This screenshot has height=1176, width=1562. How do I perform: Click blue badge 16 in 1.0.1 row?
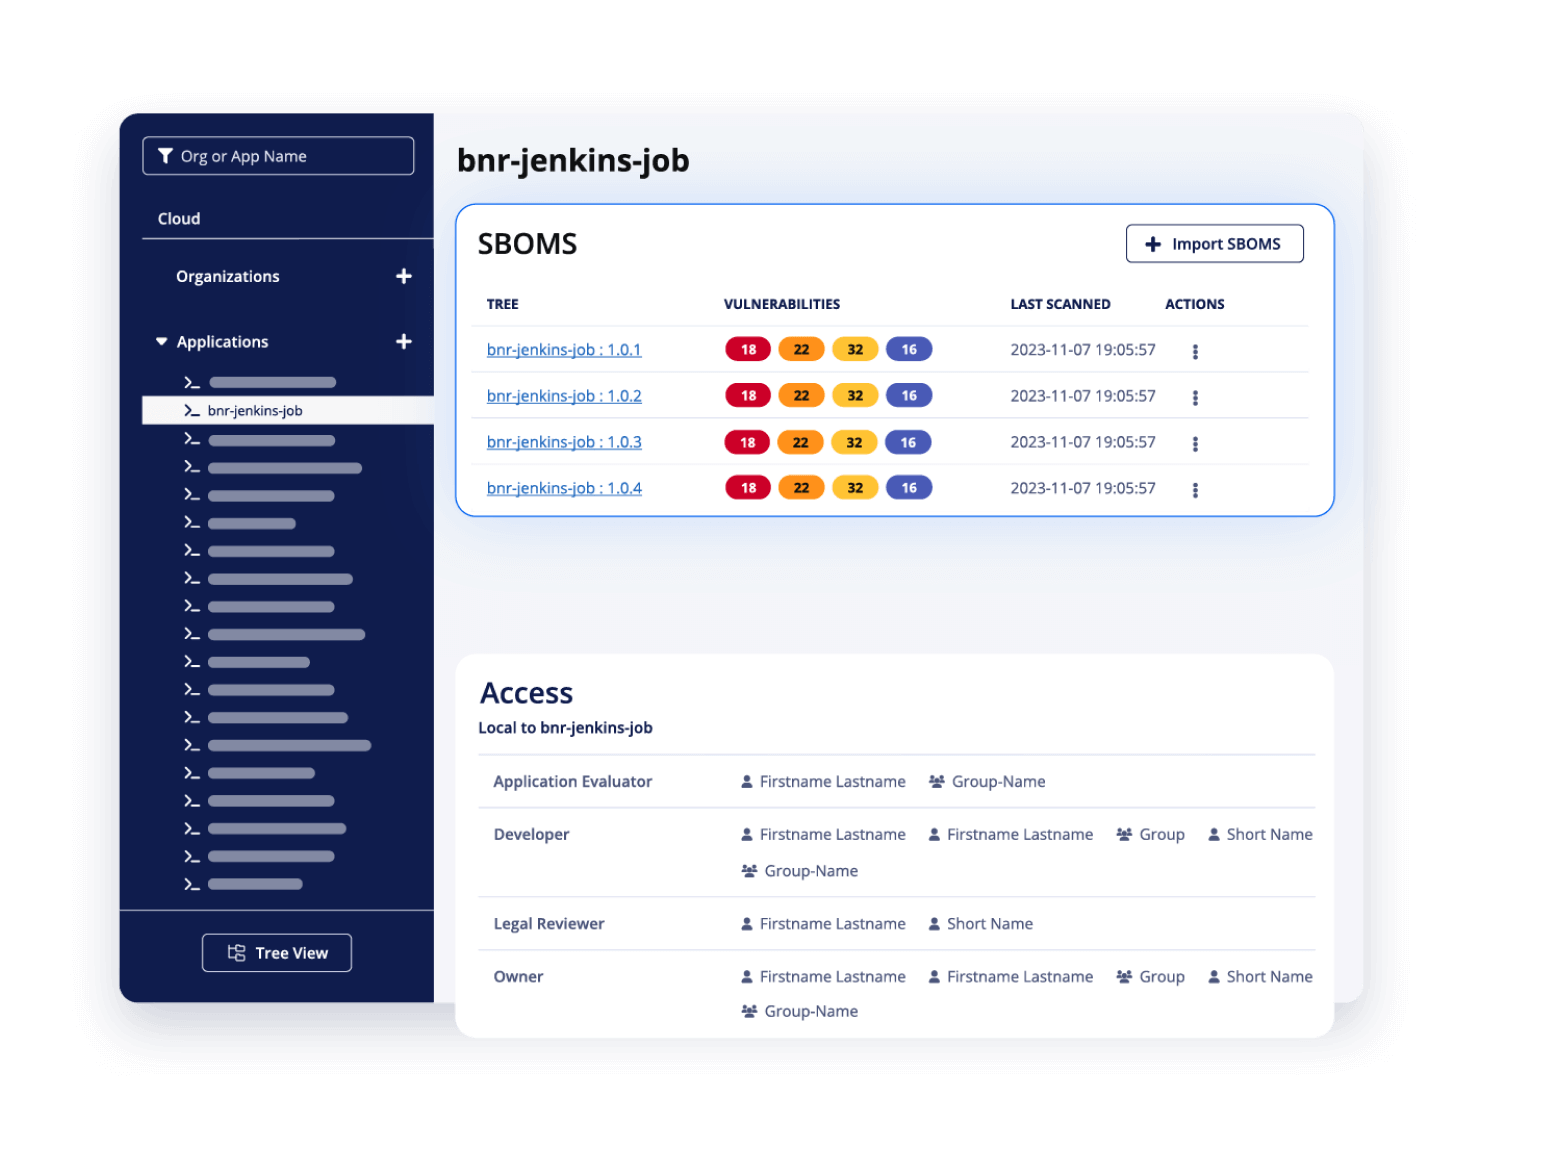click(x=909, y=350)
